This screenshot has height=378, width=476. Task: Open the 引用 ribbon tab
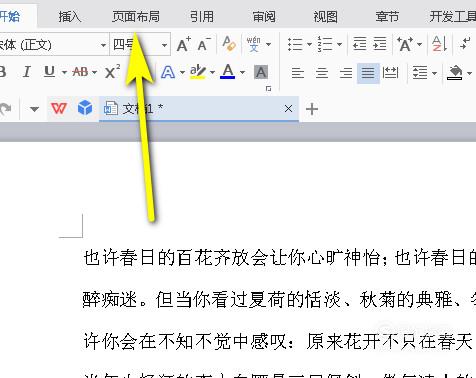coord(202,16)
